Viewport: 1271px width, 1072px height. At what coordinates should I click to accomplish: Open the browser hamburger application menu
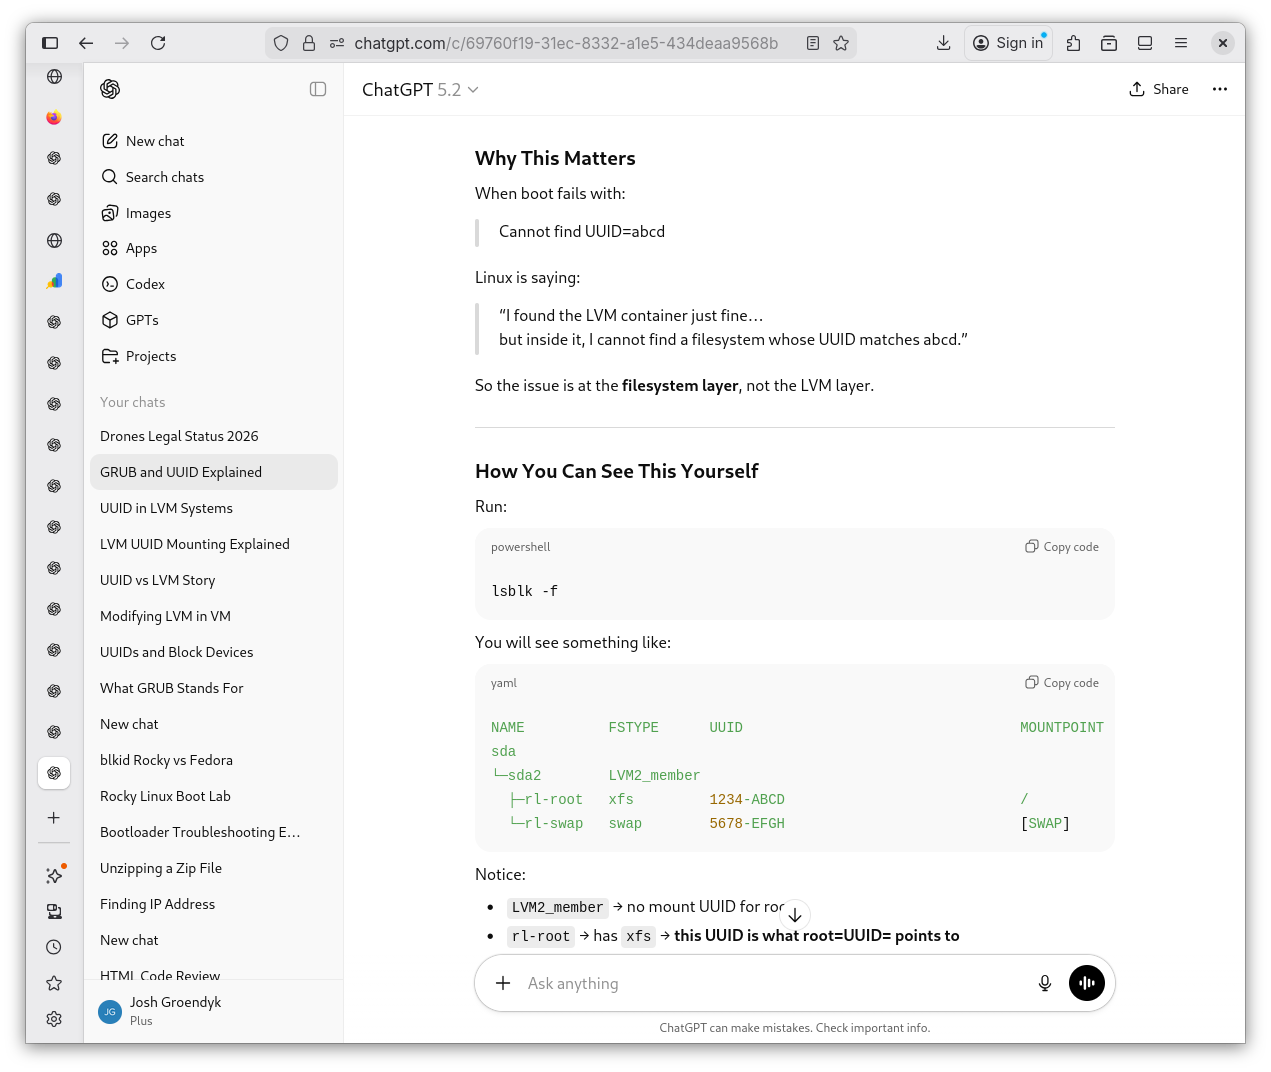click(x=1181, y=43)
